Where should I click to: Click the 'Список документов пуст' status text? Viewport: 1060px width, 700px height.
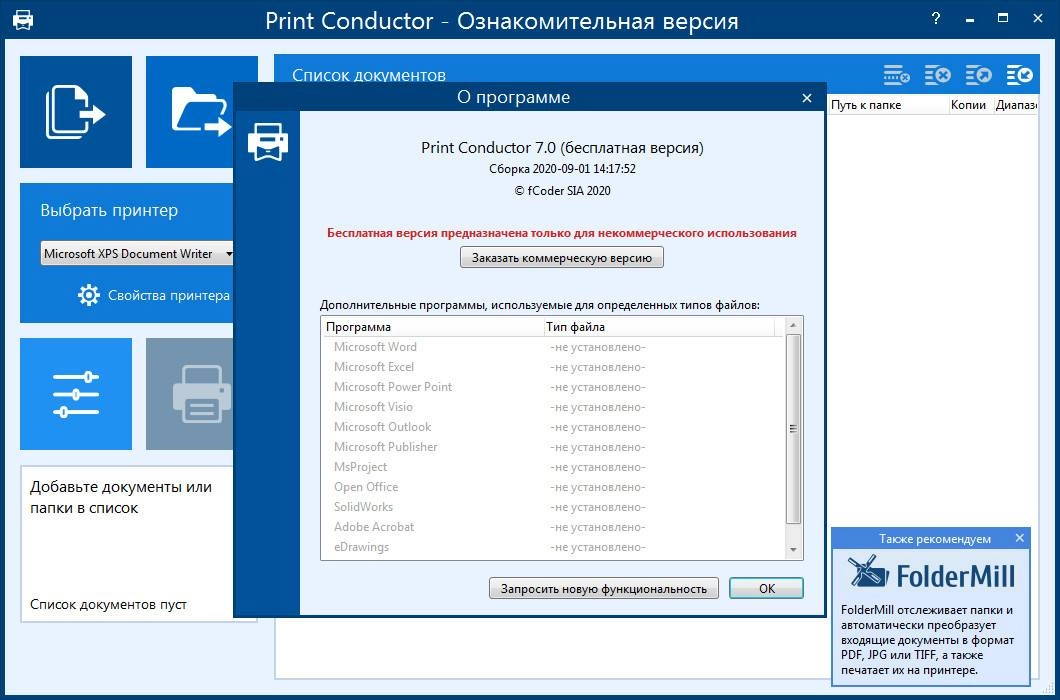pyautogui.click(x=108, y=605)
